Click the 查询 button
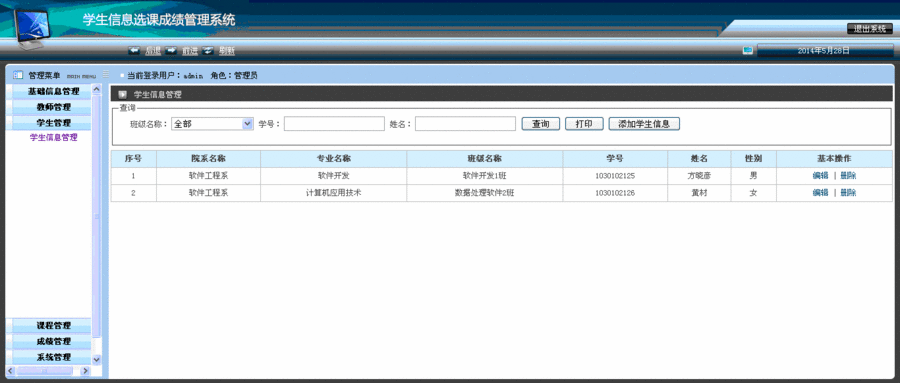 [541, 123]
